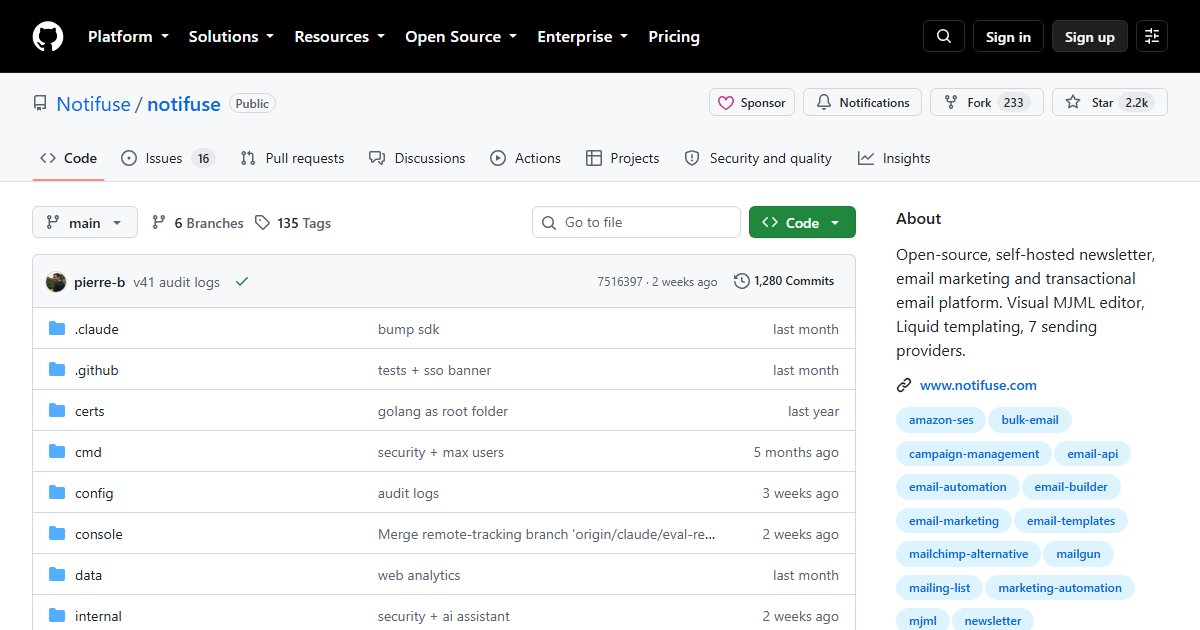The image size is (1200, 630).
Task: Open the config folder icon
Action: click(x=57, y=493)
